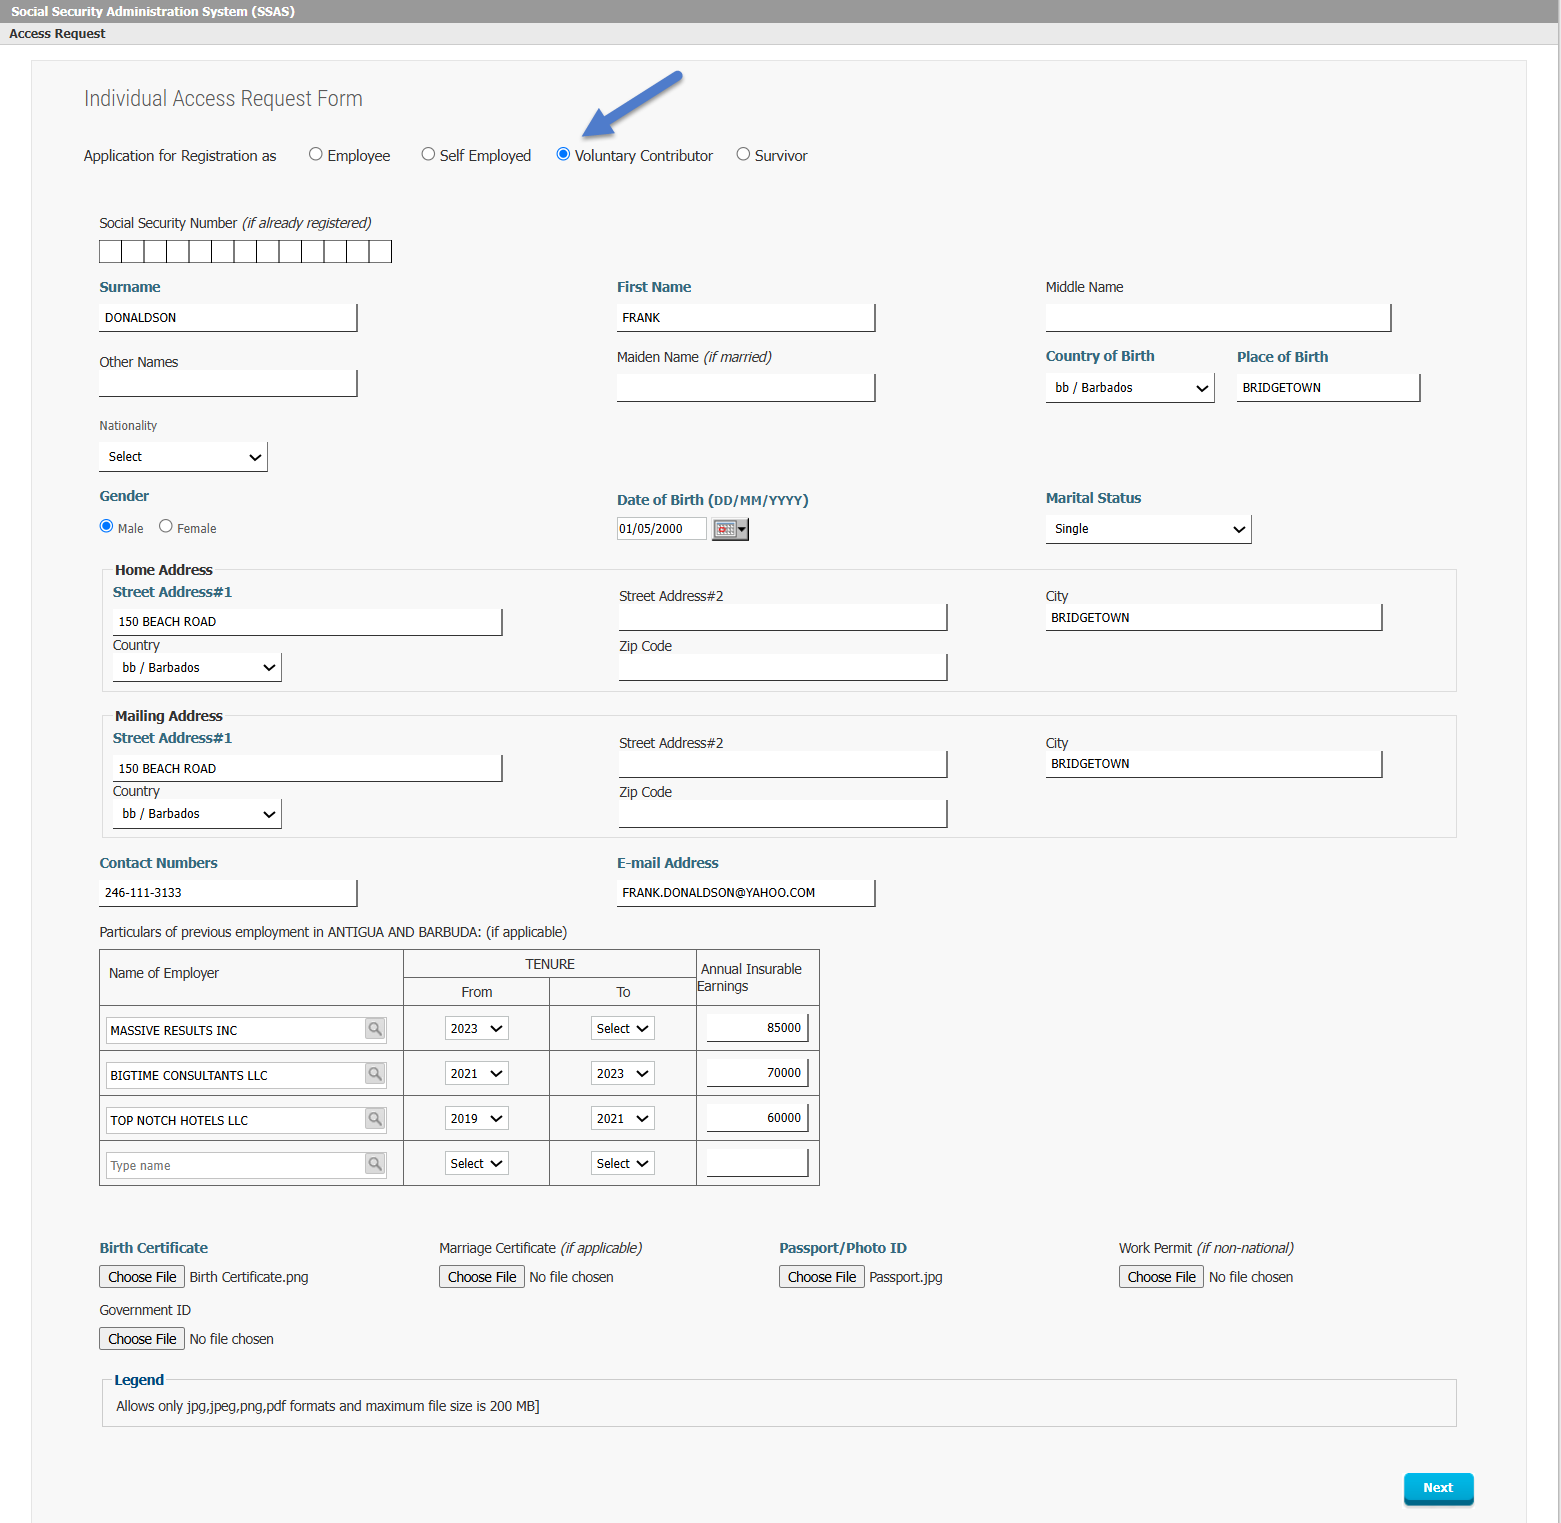Open To year dropdown for BIGTIME CONSULTANTS LLC
The image size is (1561, 1523).
tap(623, 1073)
